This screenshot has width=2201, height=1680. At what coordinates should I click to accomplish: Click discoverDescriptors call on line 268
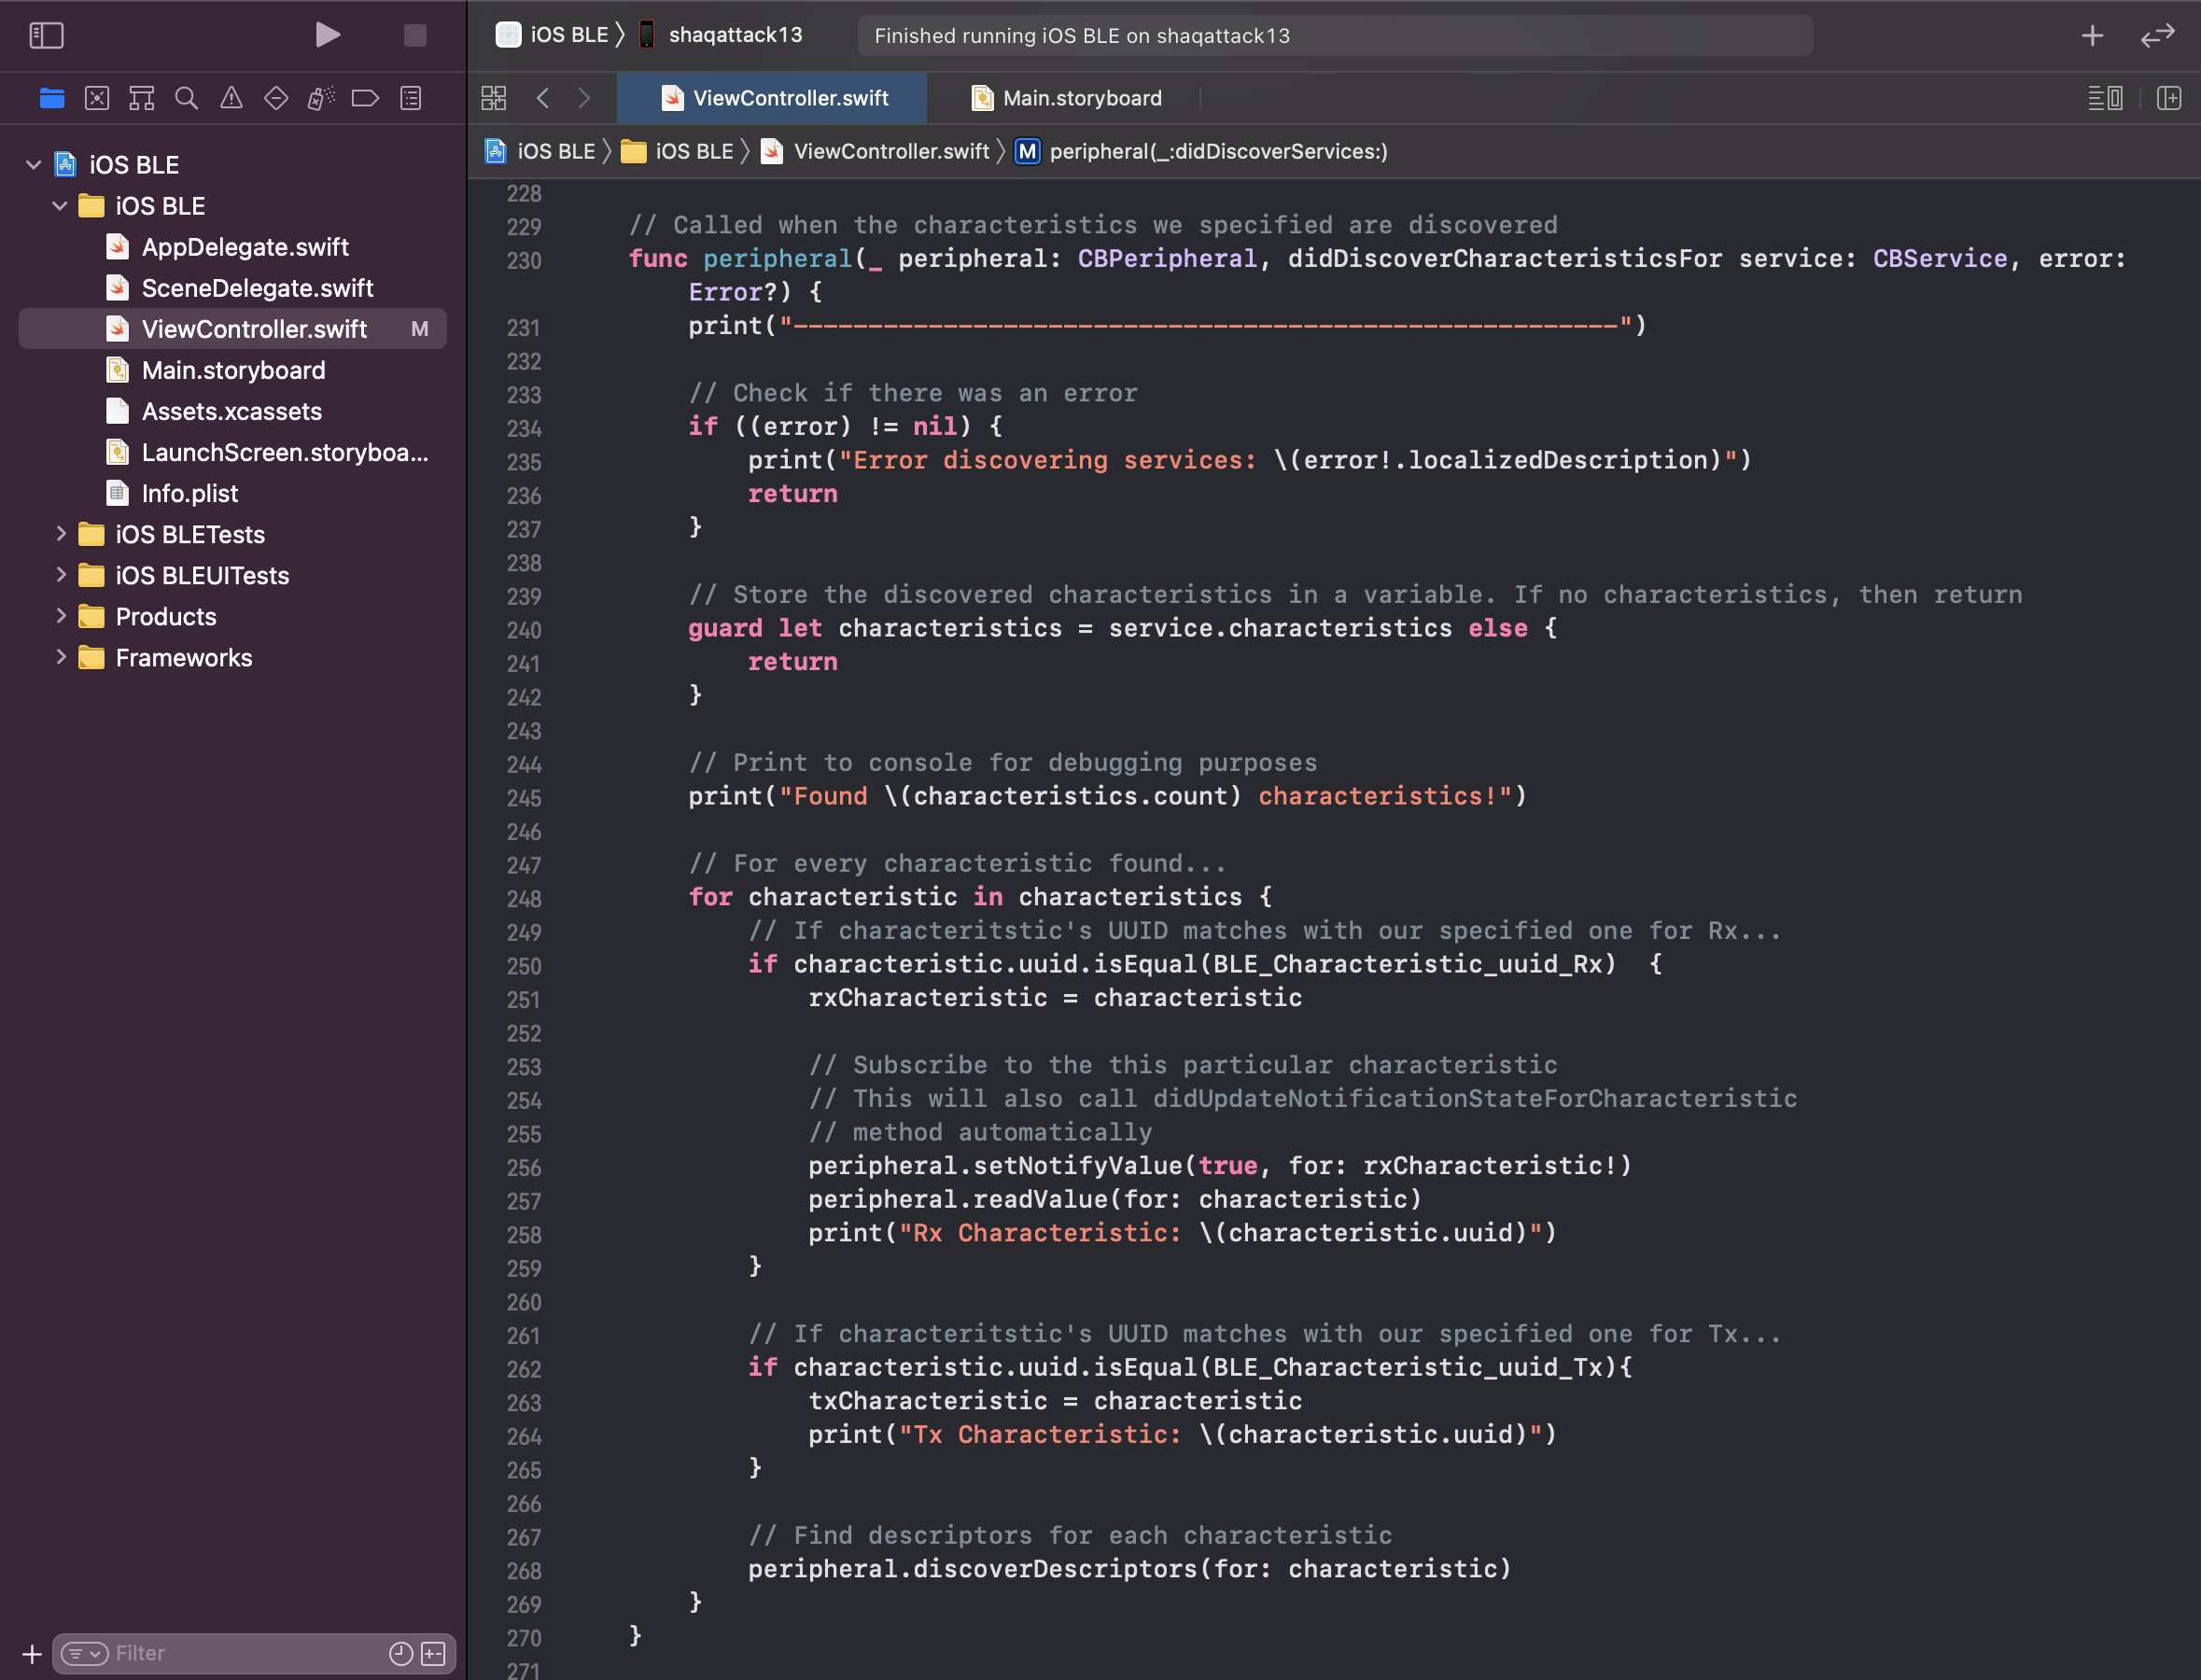pyautogui.click(x=1055, y=1568)
